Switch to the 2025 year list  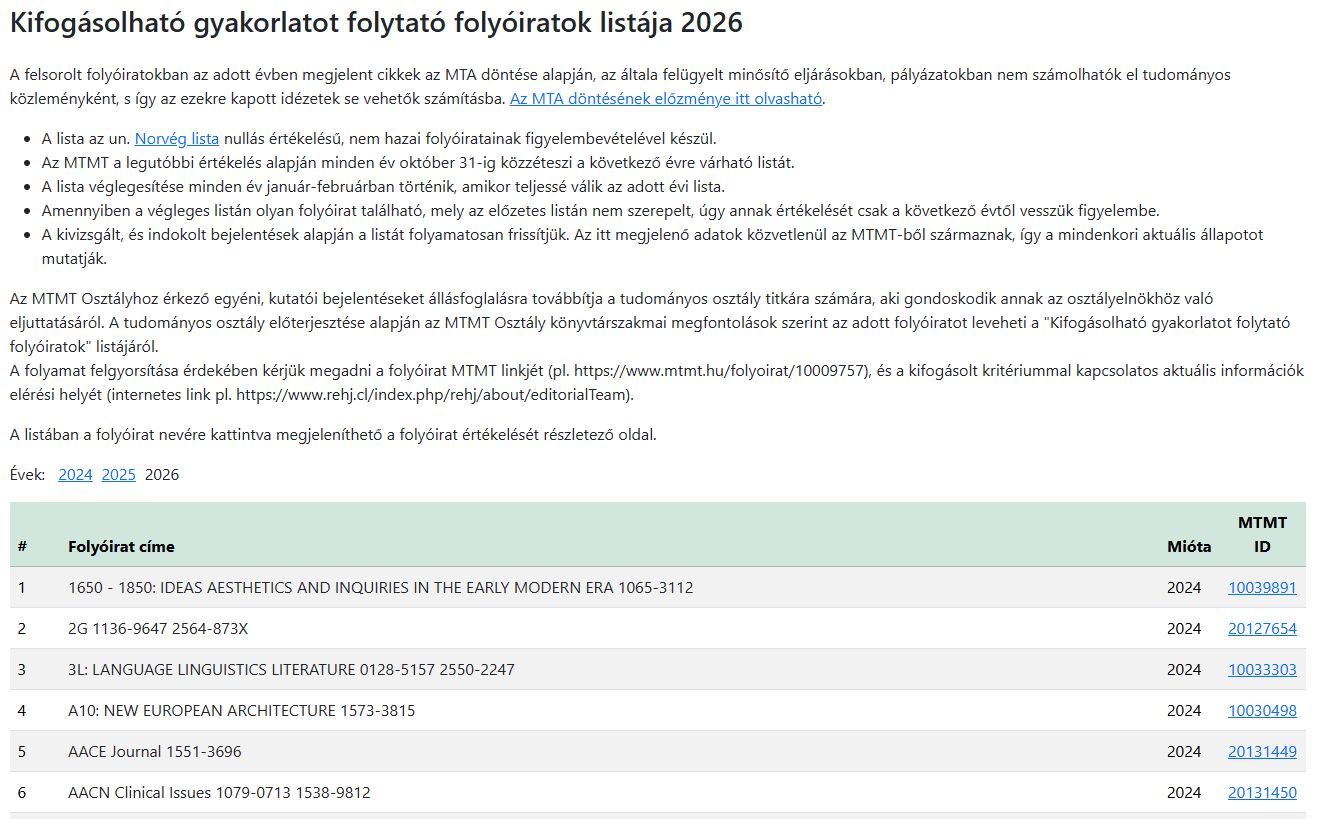(x=118, y=474)
